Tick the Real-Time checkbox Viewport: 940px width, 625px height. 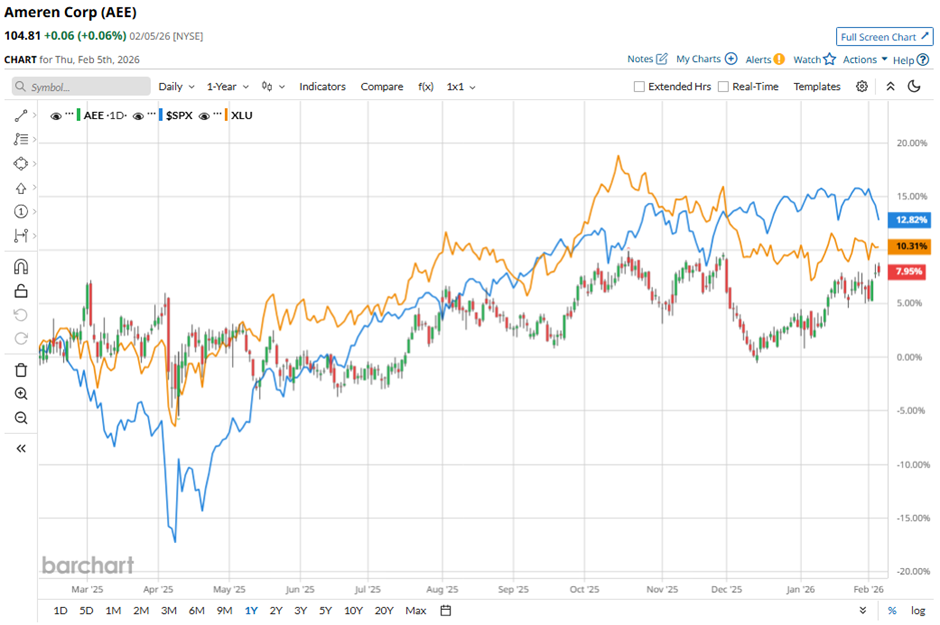coord(723,87)
